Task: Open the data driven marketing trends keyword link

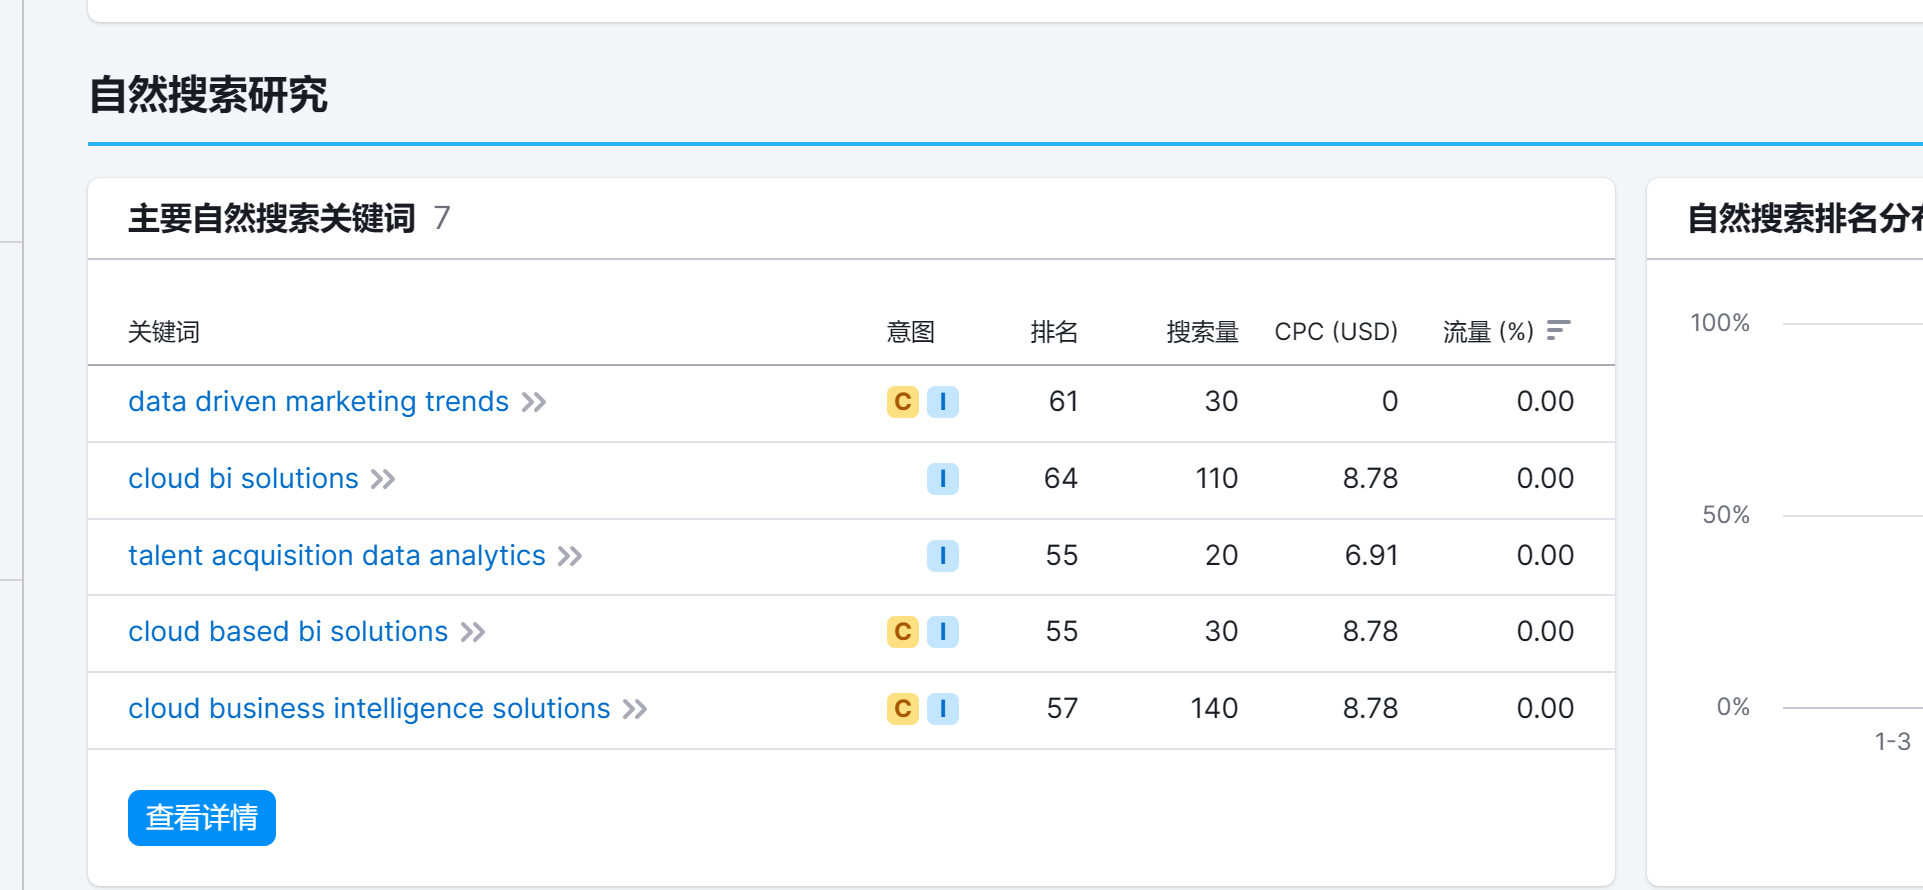Action: coord(318,402)
